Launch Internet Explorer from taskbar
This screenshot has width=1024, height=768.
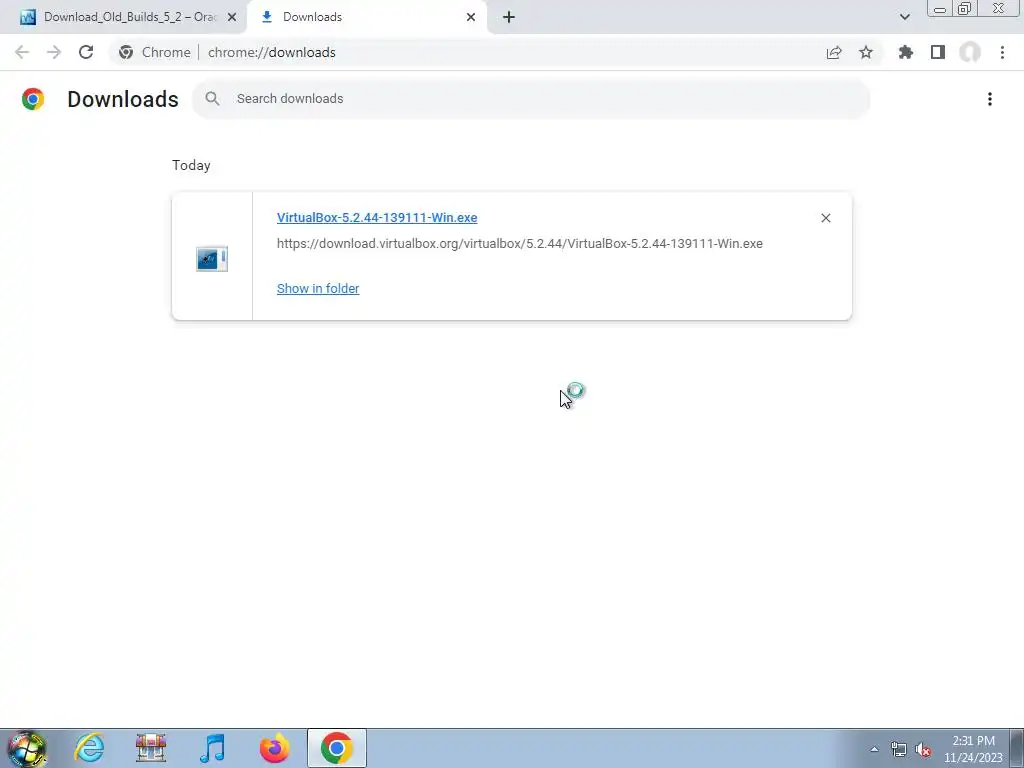point(89,748)
